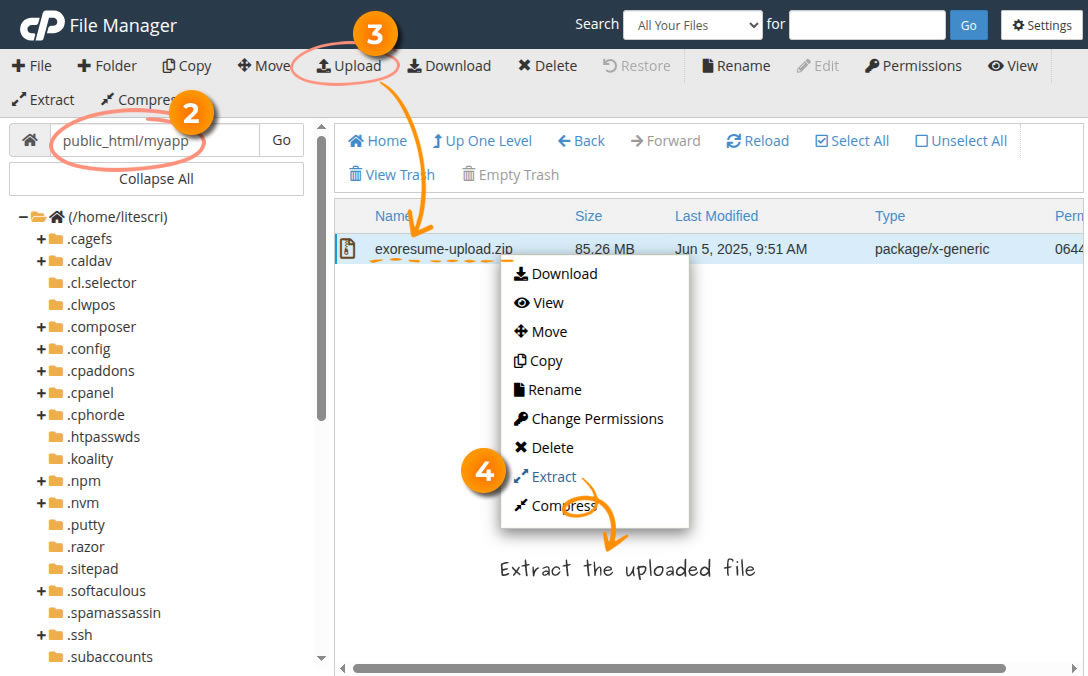Click the file list horizontal scrollbar
Screen dimensions: 1088x676
(x=679, y=668)
